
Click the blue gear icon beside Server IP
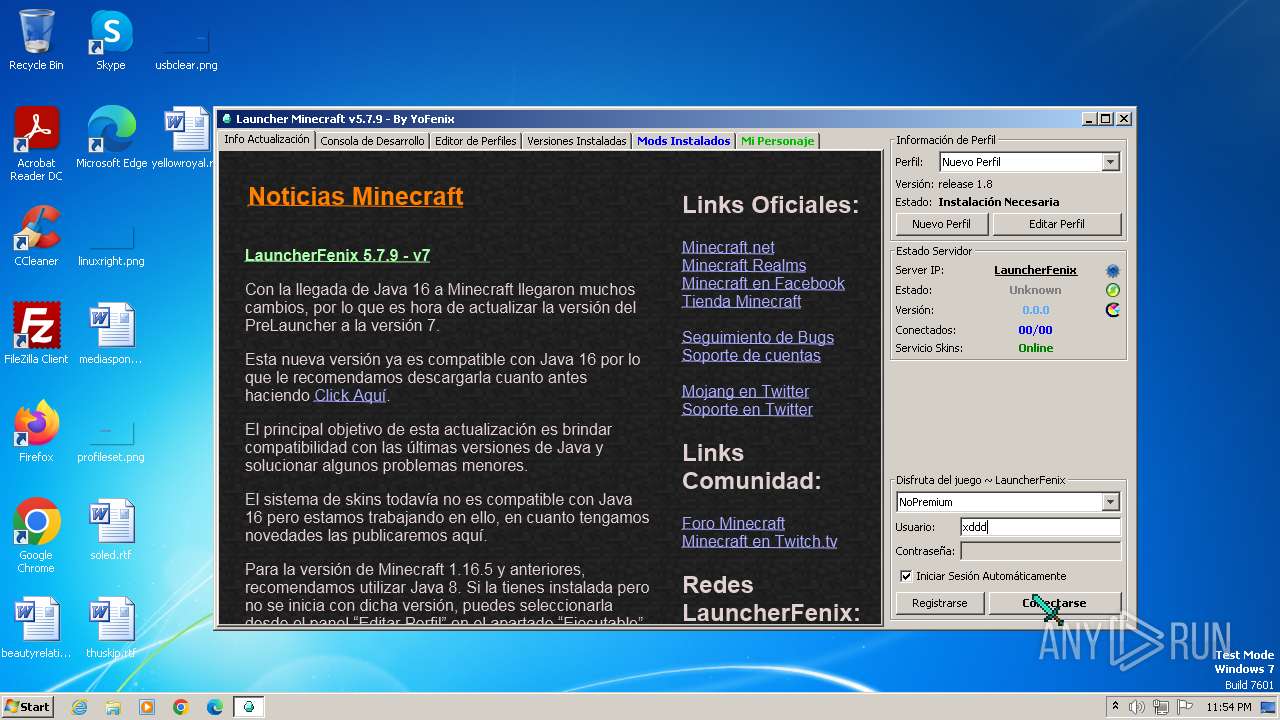click(x=1112, y=271)
